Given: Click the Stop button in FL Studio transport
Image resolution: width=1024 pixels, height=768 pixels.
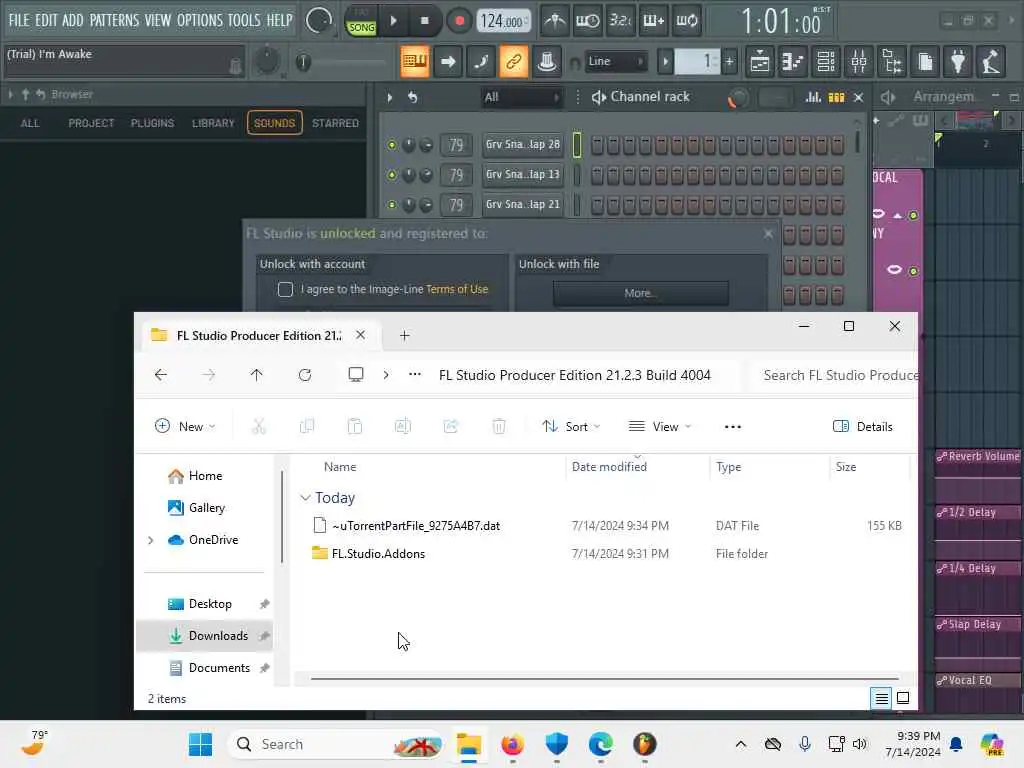Looking at the screenshot, I should (424, 21).
